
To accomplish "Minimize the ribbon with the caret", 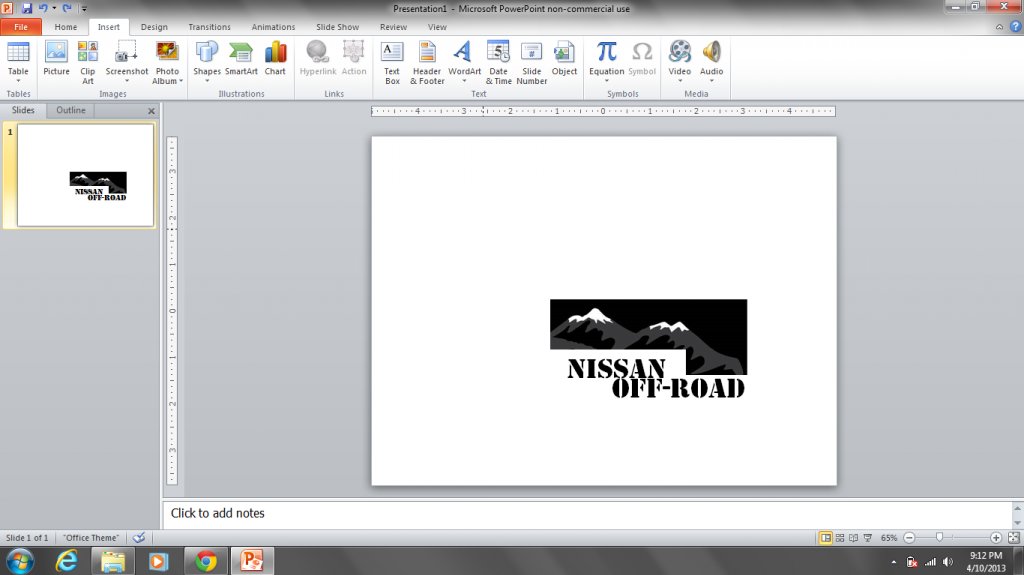I will (x=999, y=27).
